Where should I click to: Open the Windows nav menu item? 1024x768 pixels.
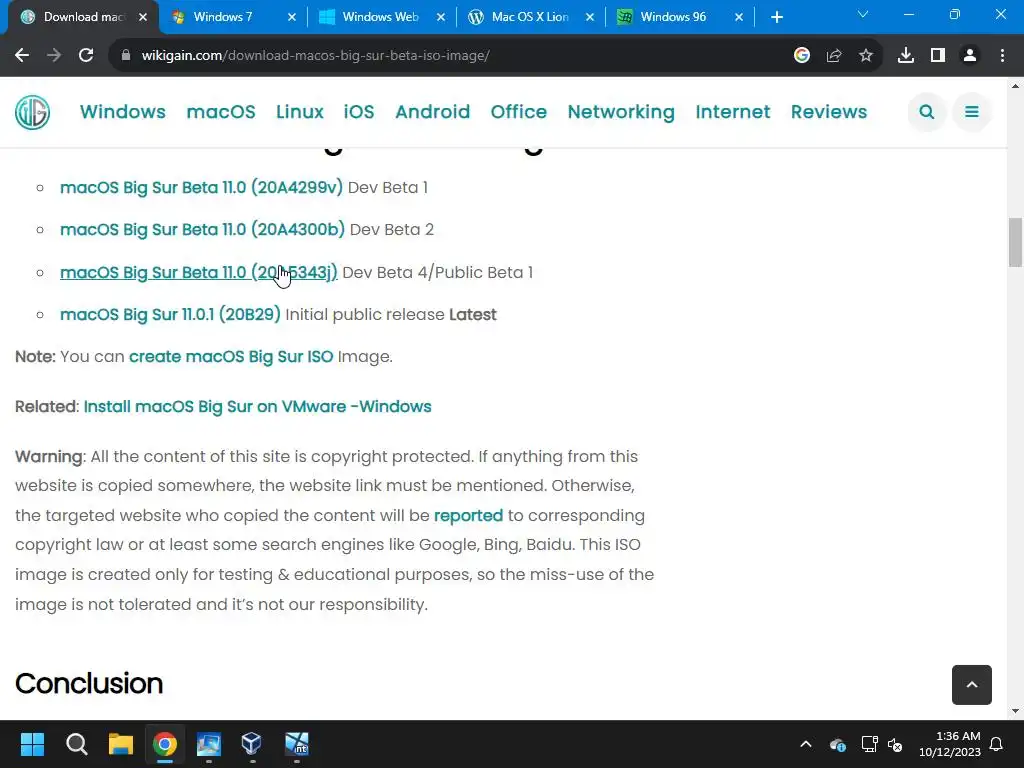click(x=123, y=112)
